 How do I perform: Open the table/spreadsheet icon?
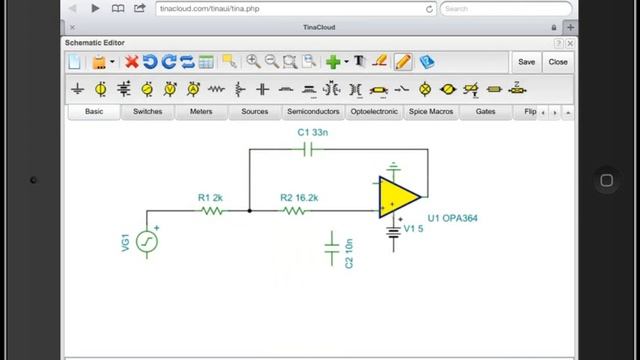[206, 62]
